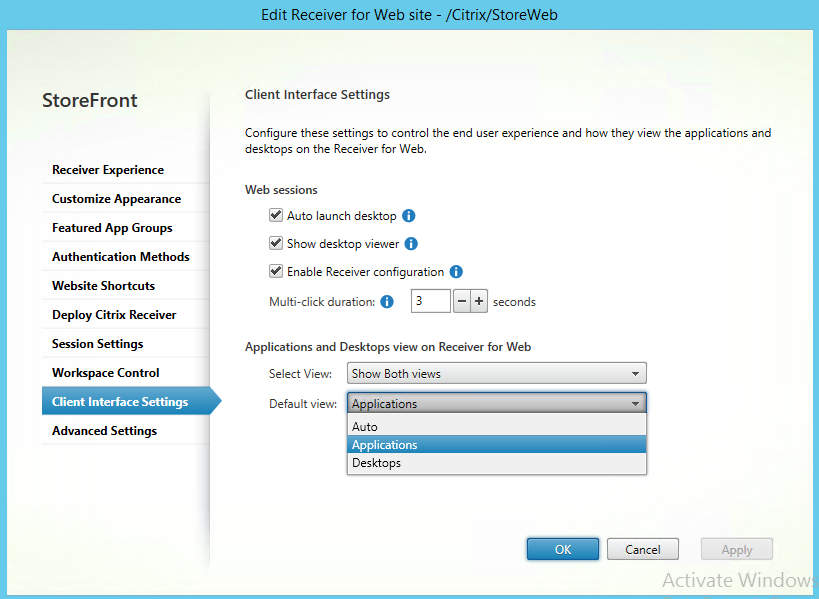Image resolution: width=819 pixels, height=599 pixels.
Task: Disable Enable Receiver configuration checkbox
Action: pos(276,272)
